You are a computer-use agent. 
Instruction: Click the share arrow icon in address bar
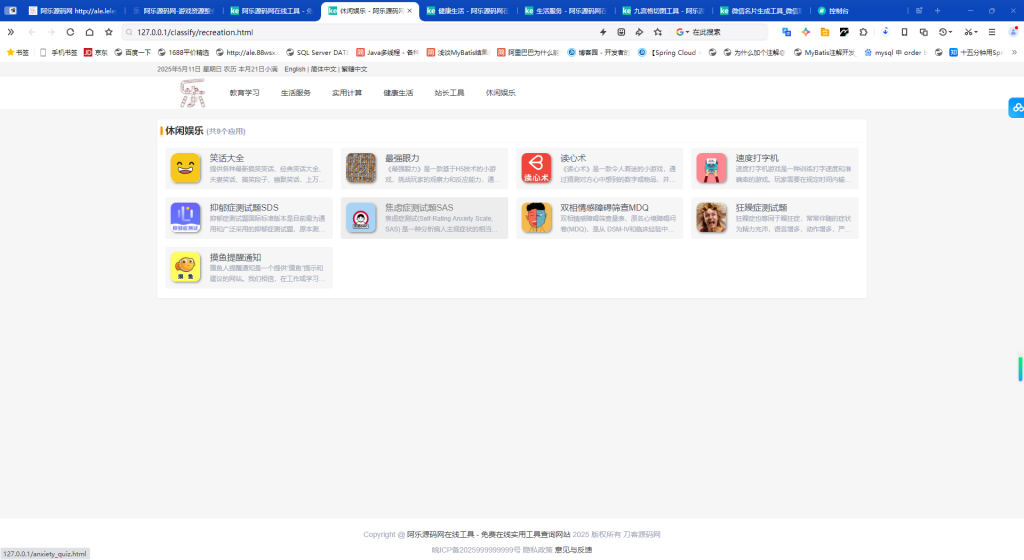pyautogui.click(x=639, y=32)
